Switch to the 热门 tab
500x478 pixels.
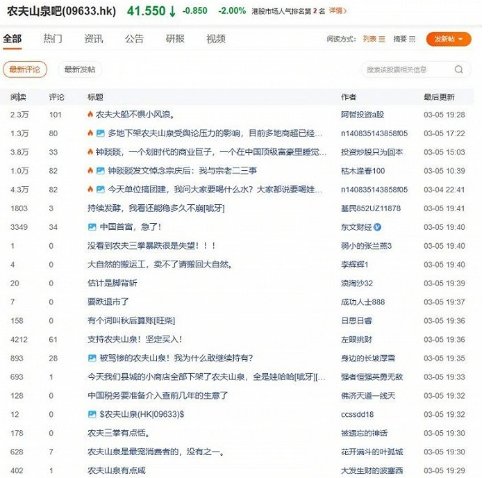[x=53, y=39]
